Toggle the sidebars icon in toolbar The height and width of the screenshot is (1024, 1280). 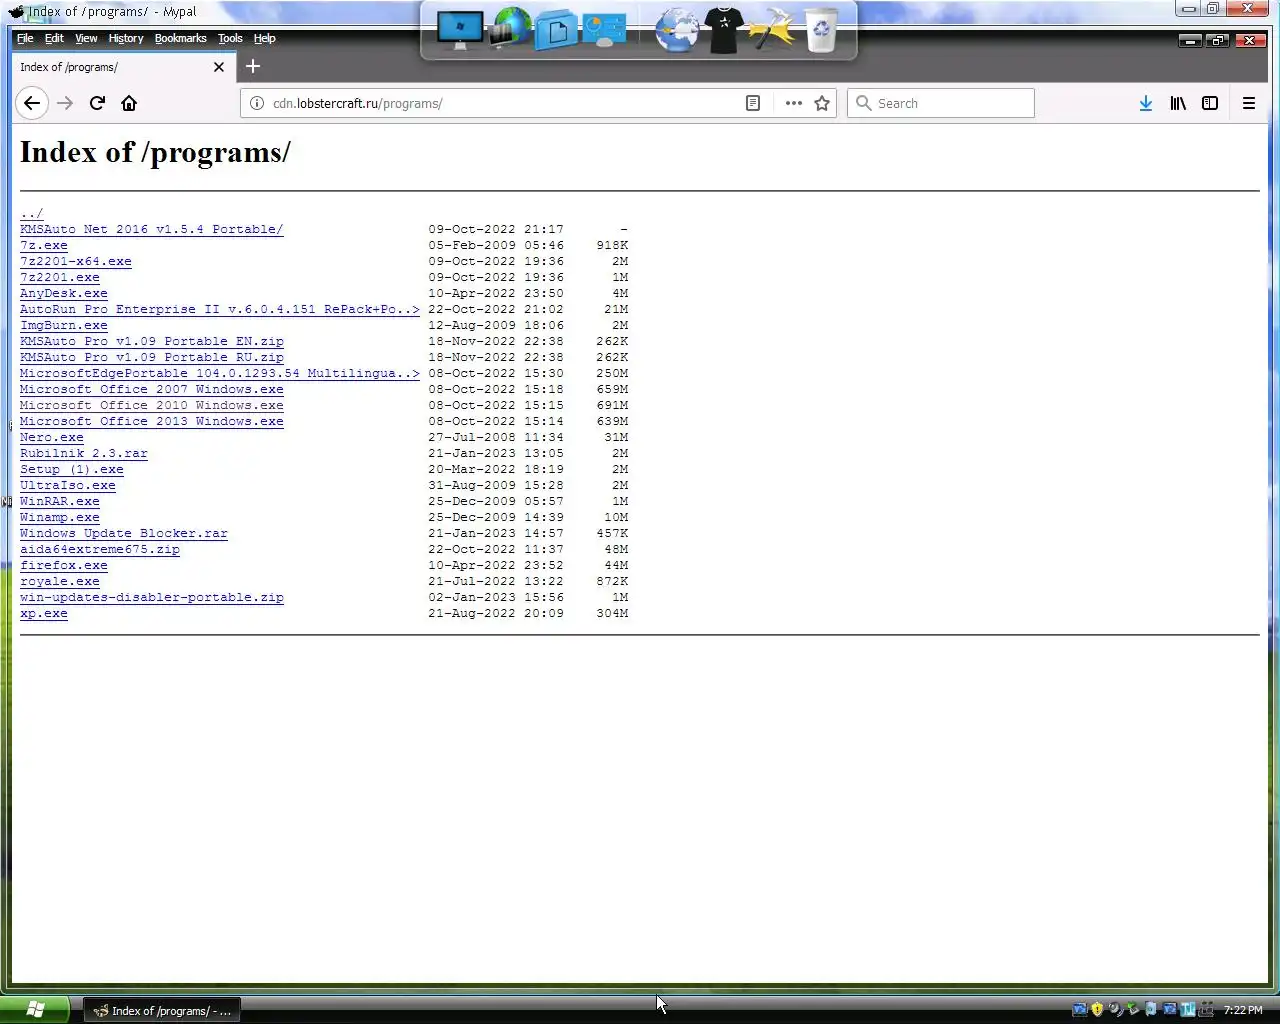coord(1210,103)
